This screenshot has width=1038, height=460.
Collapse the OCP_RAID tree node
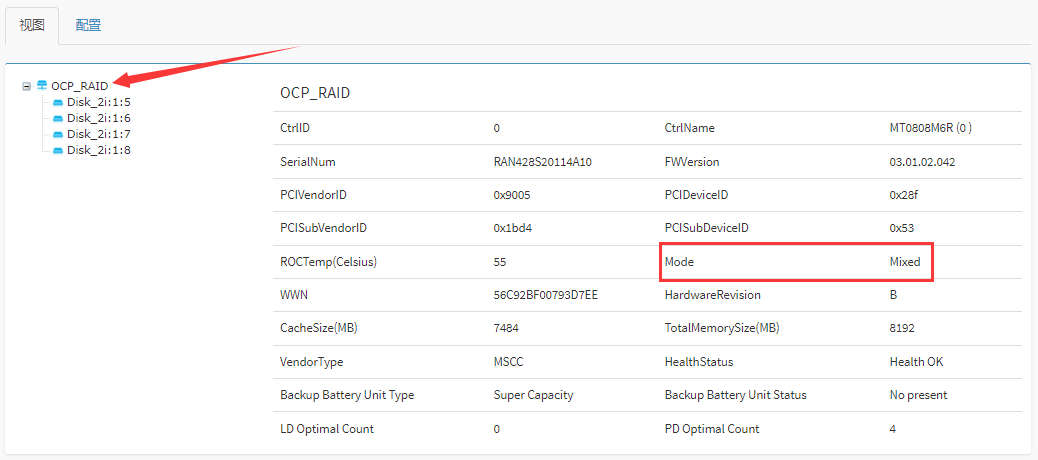[27, 86]
